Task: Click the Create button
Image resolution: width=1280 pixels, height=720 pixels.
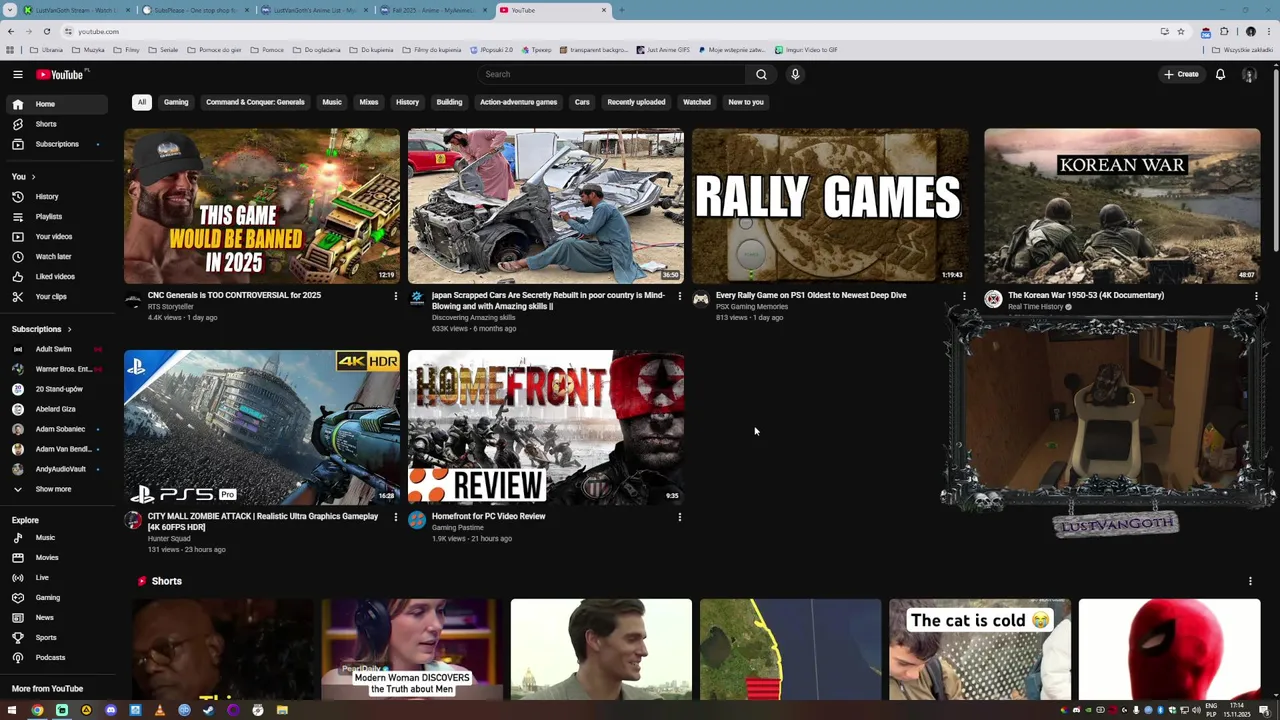Action: (1181, 74)
